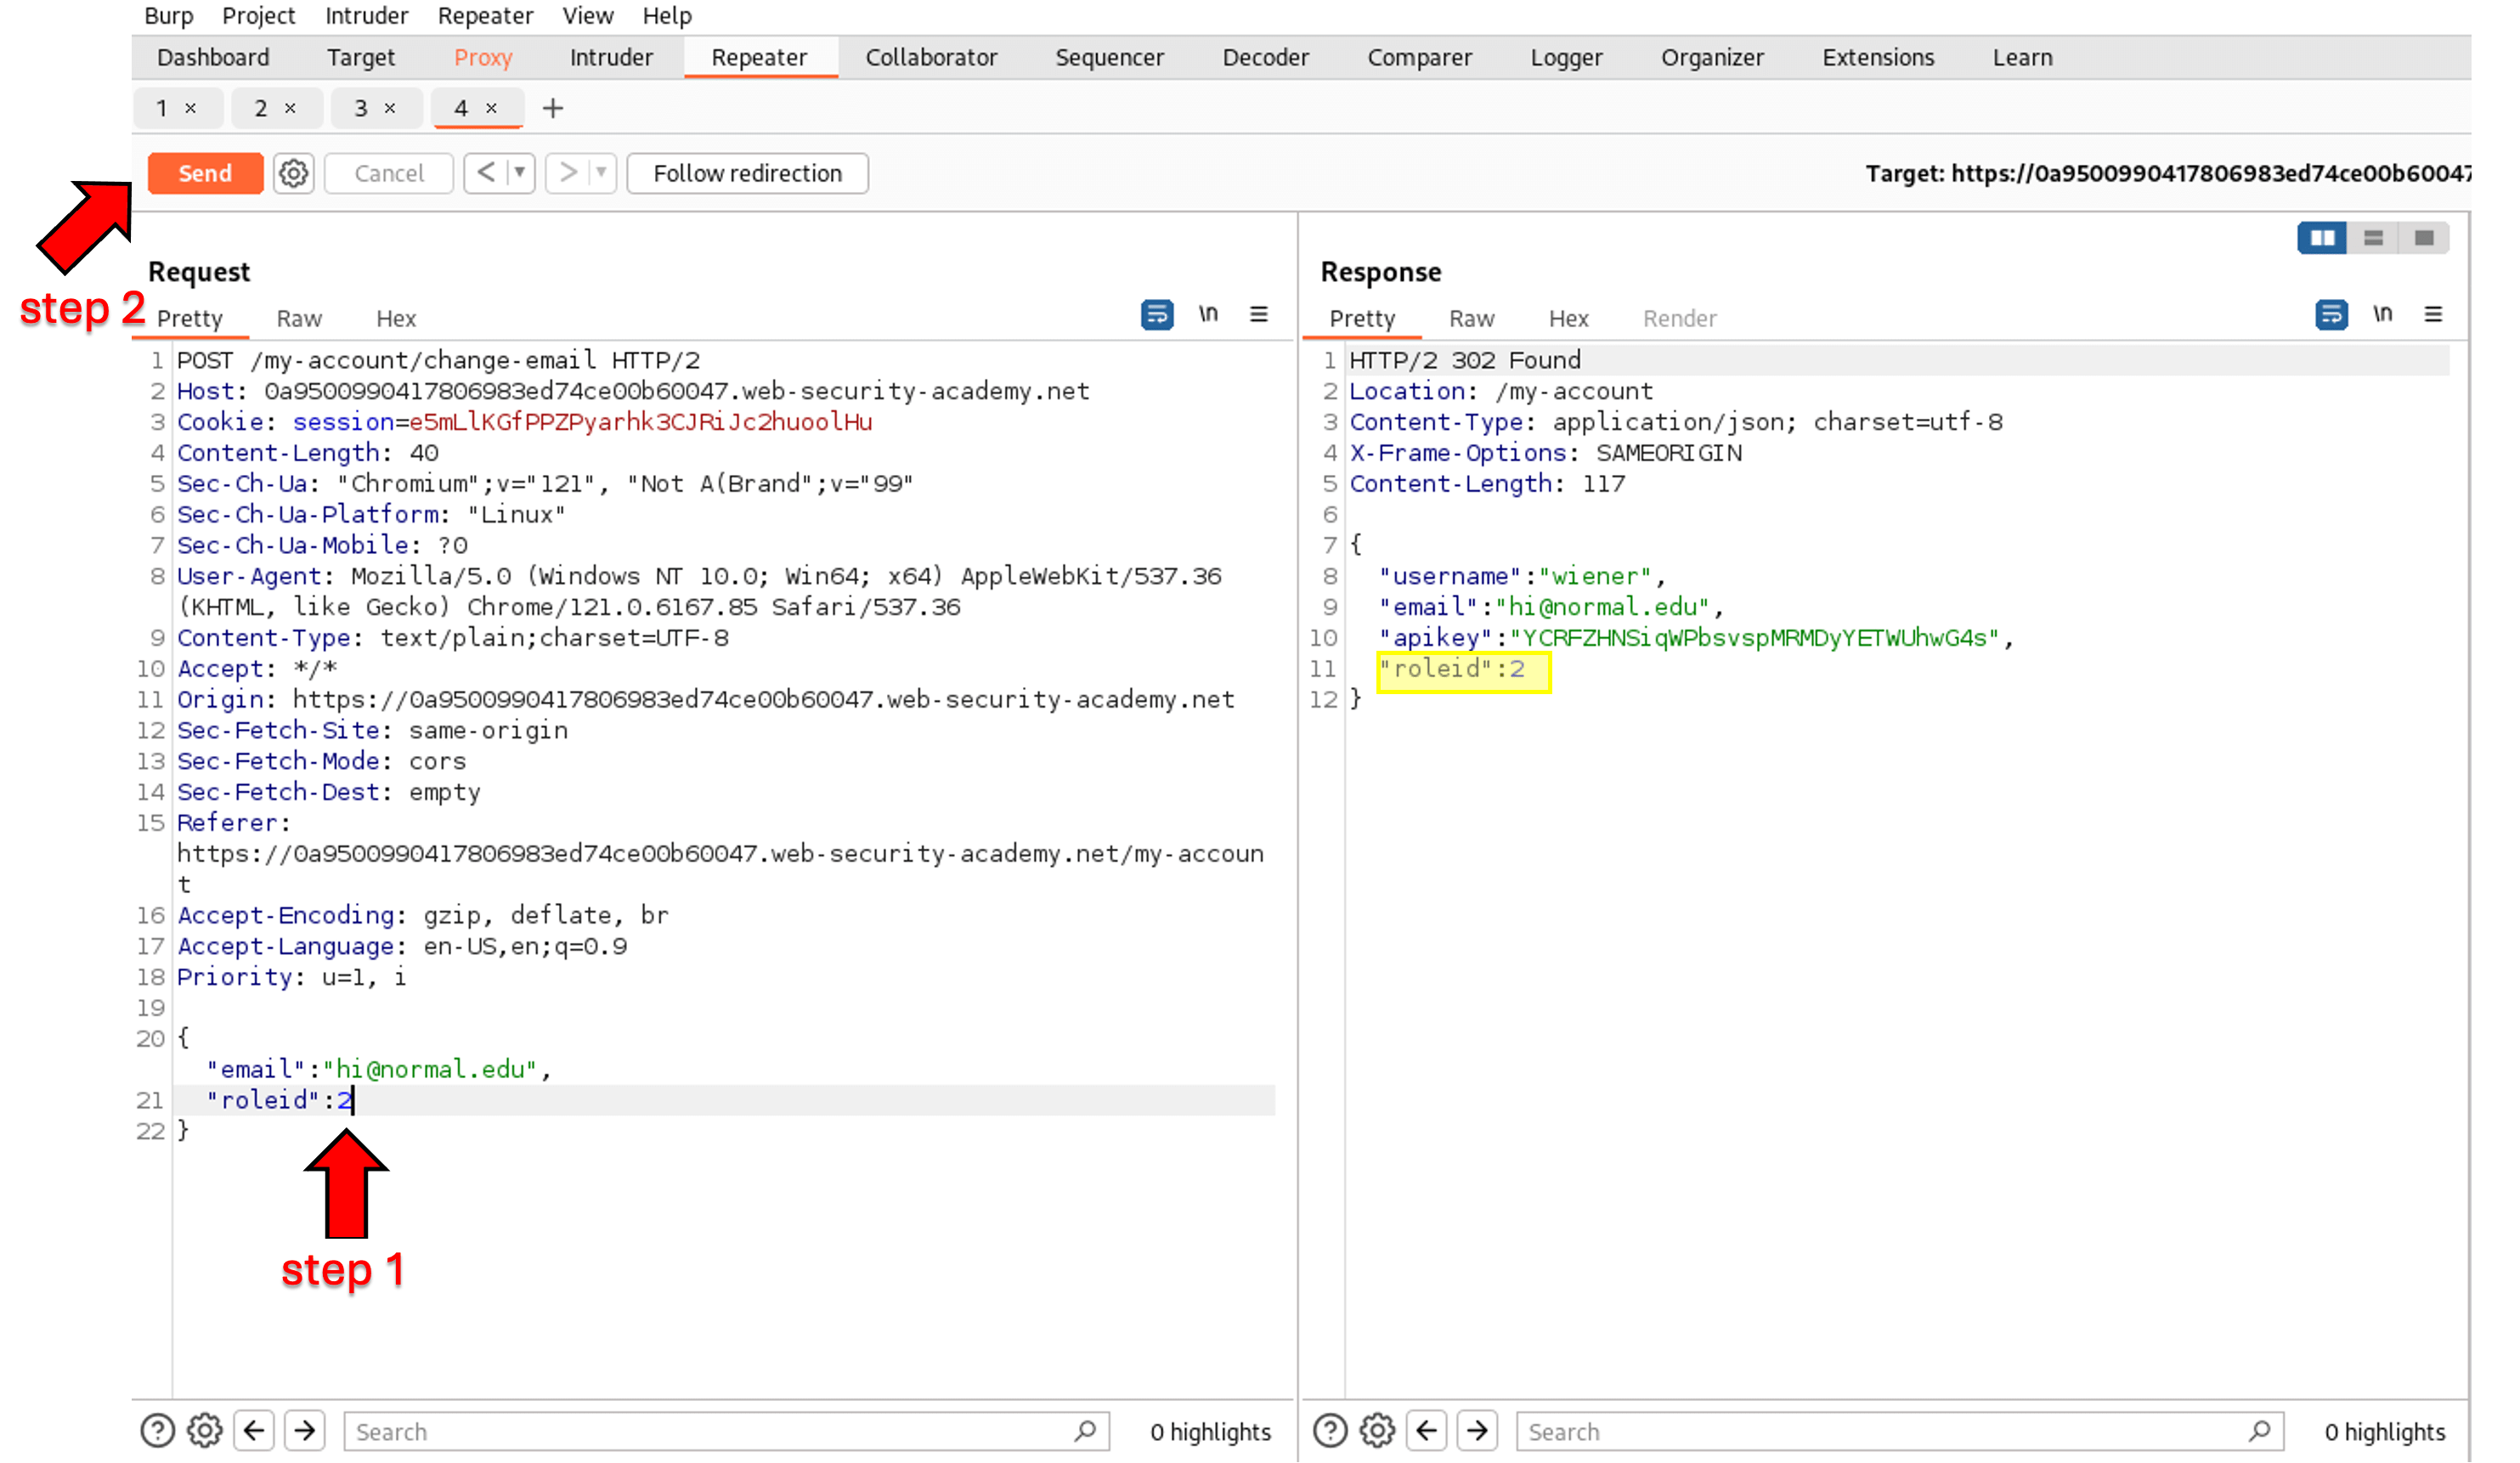Go back to previous request in history
The image size is (2520, 1463).
486,173
